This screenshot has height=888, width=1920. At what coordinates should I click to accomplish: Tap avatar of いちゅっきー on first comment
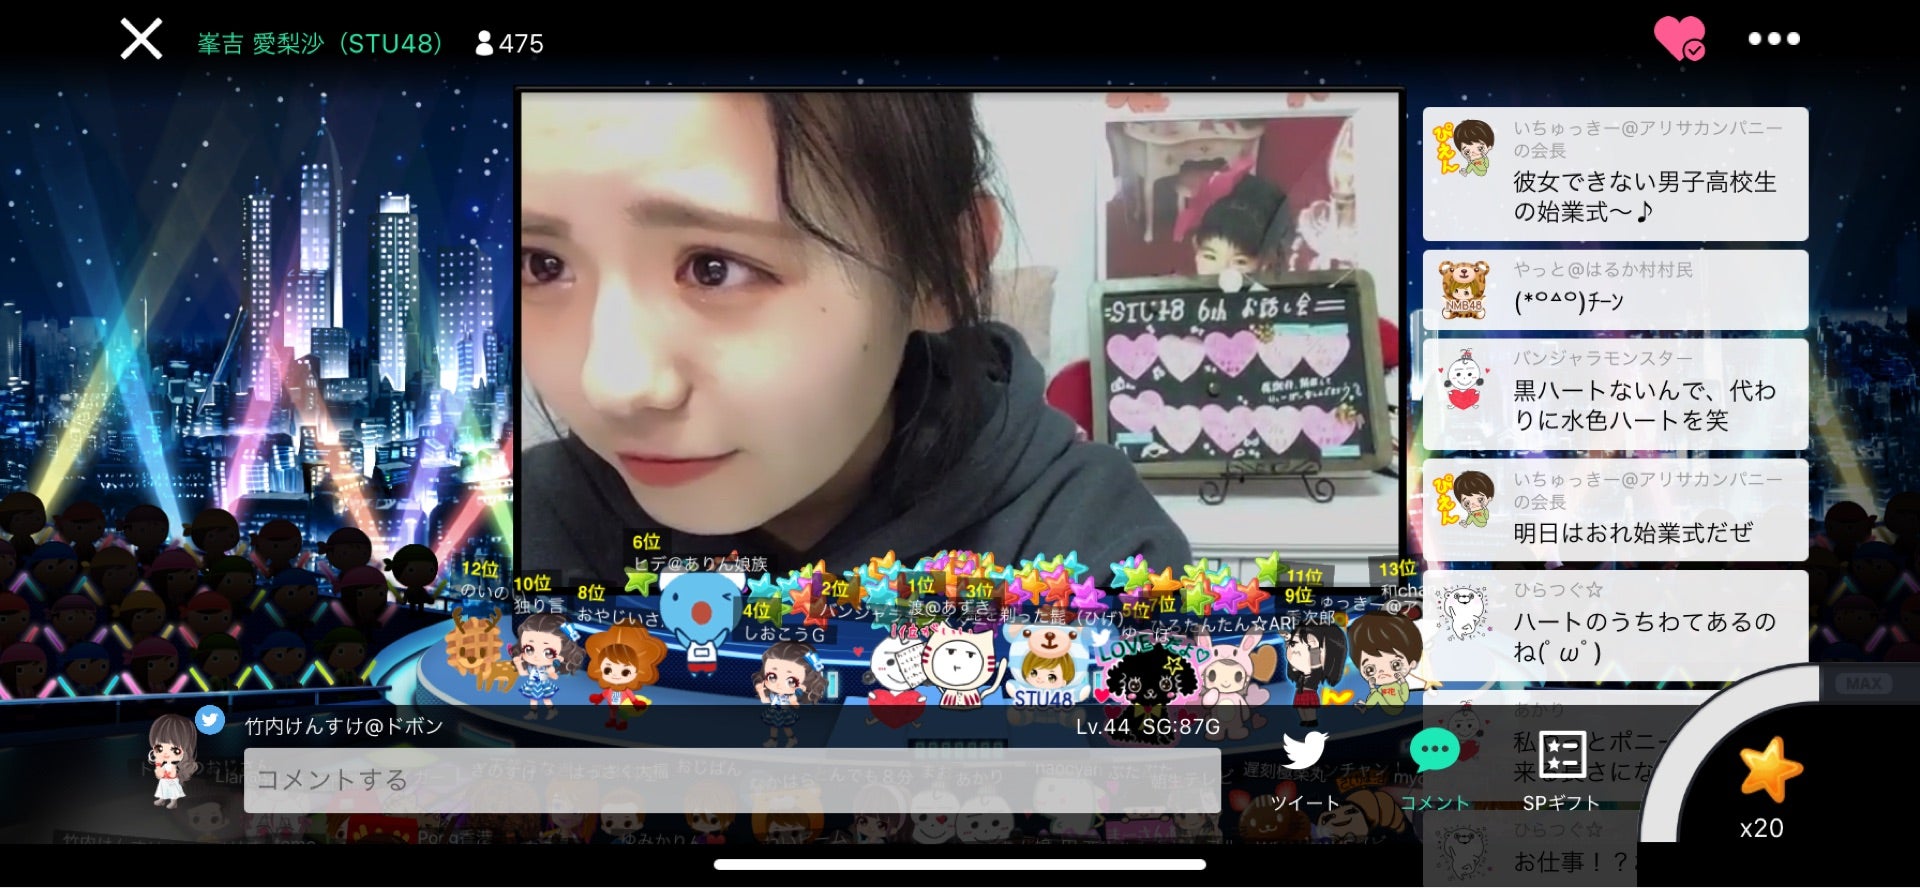click(1465, 147)
